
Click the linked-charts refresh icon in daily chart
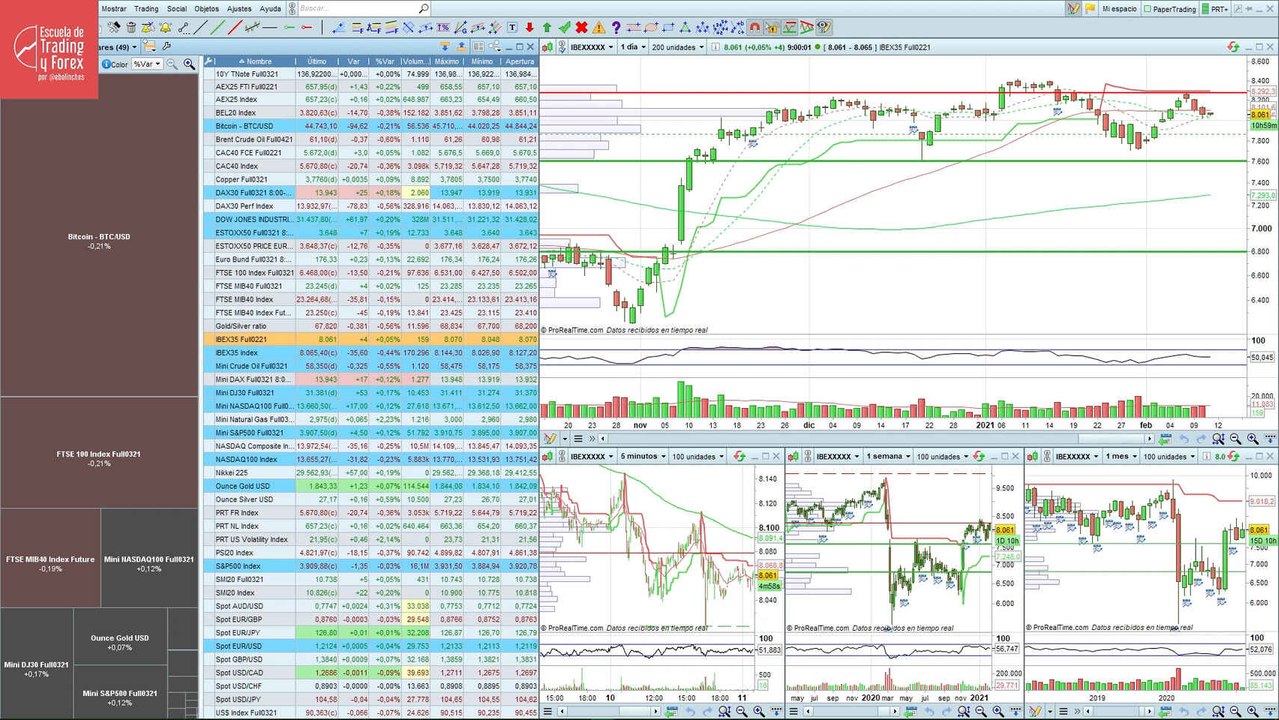(x=1233, y=46)
